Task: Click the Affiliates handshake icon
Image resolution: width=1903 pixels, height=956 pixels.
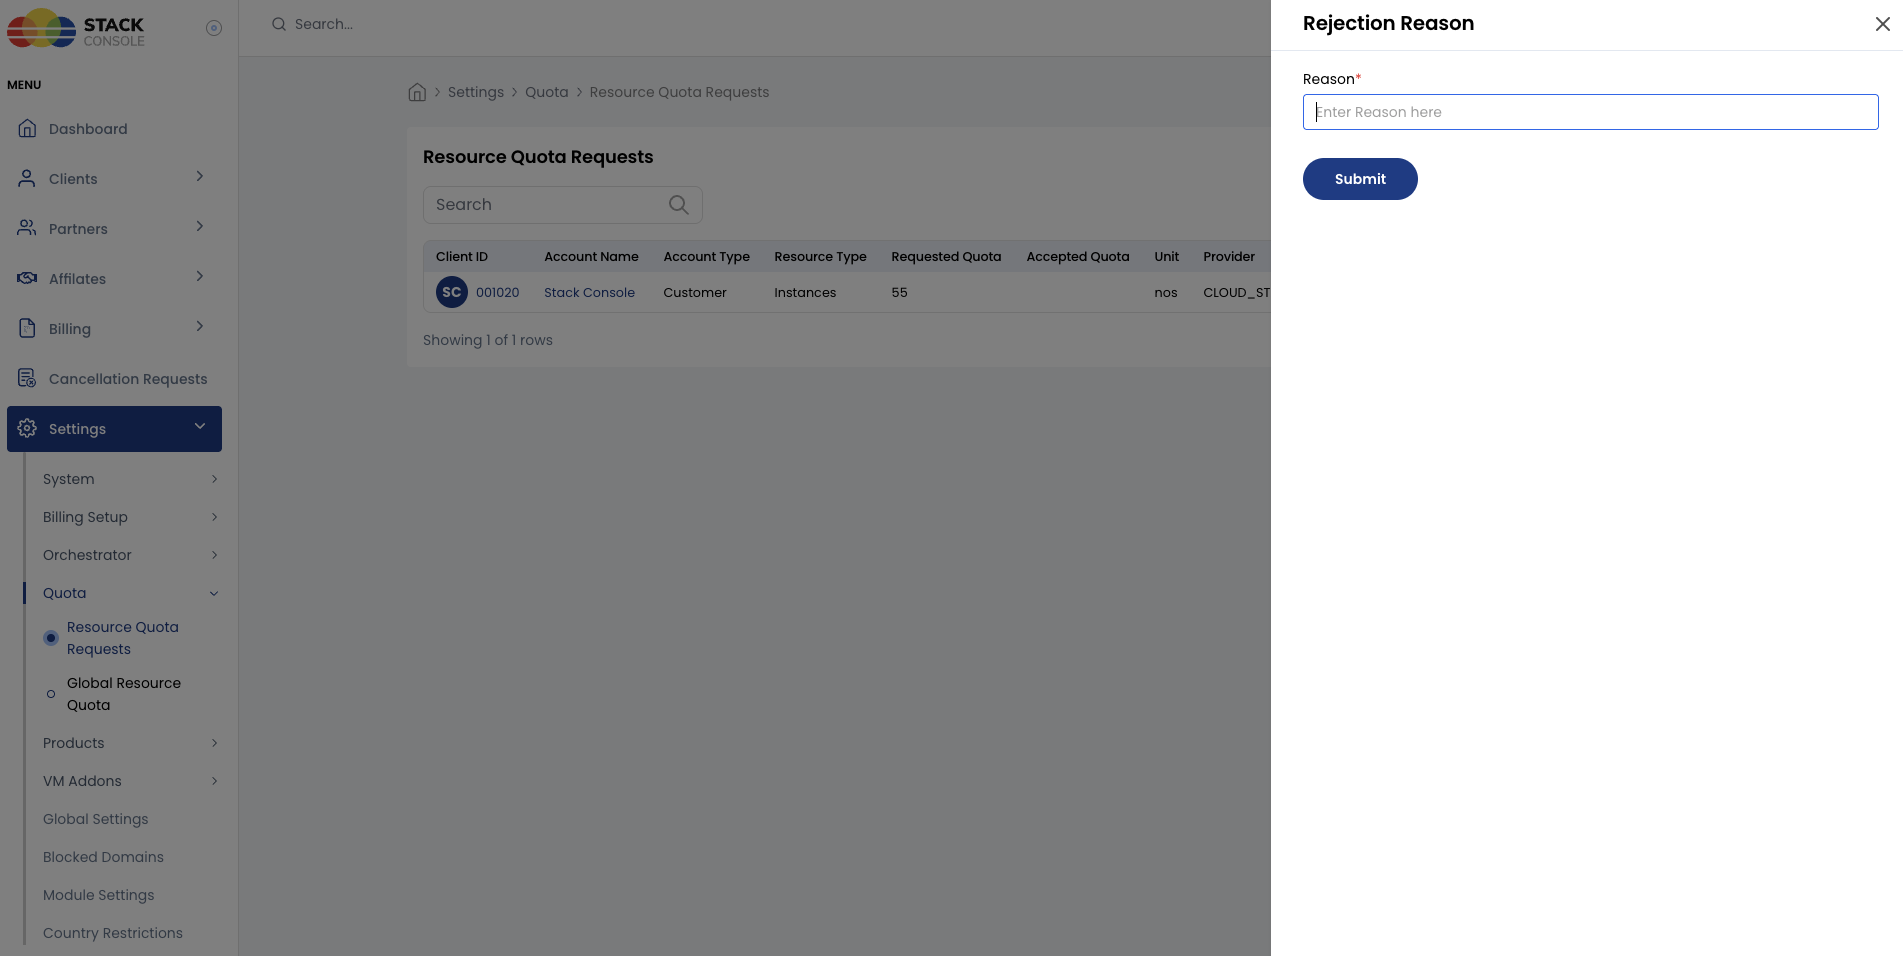Action: tap(28, 278)
